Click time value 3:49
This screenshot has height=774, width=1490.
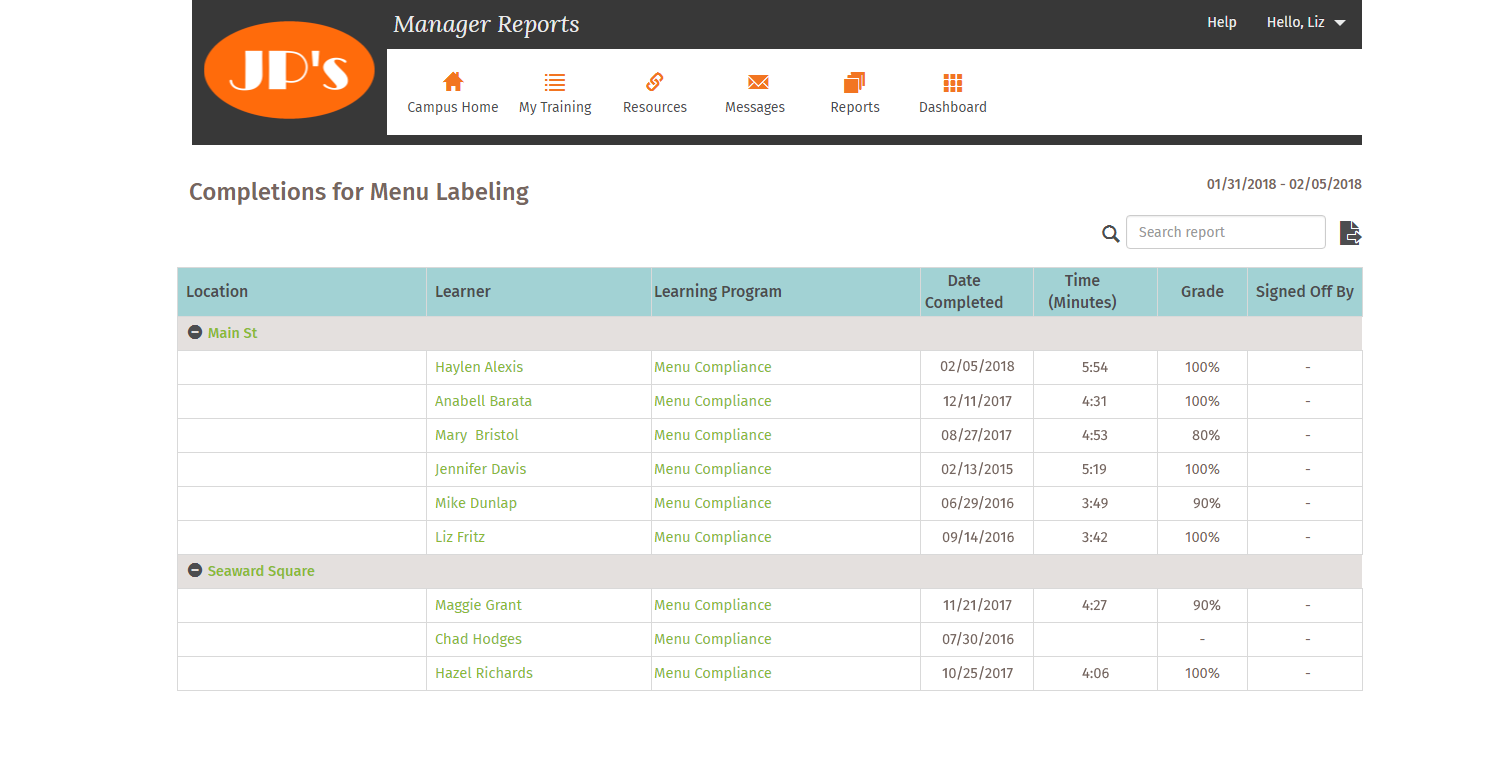pyautogui.click(x=1095, y=503)
